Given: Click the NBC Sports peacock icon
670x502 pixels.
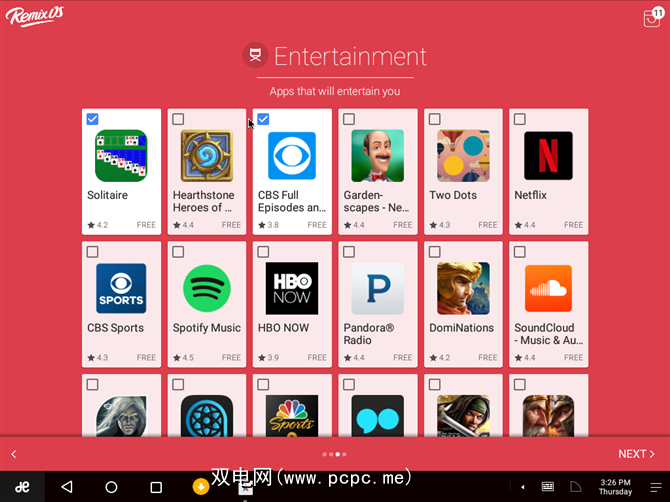Looking at the screenshot, I should (x=292, y=416).
